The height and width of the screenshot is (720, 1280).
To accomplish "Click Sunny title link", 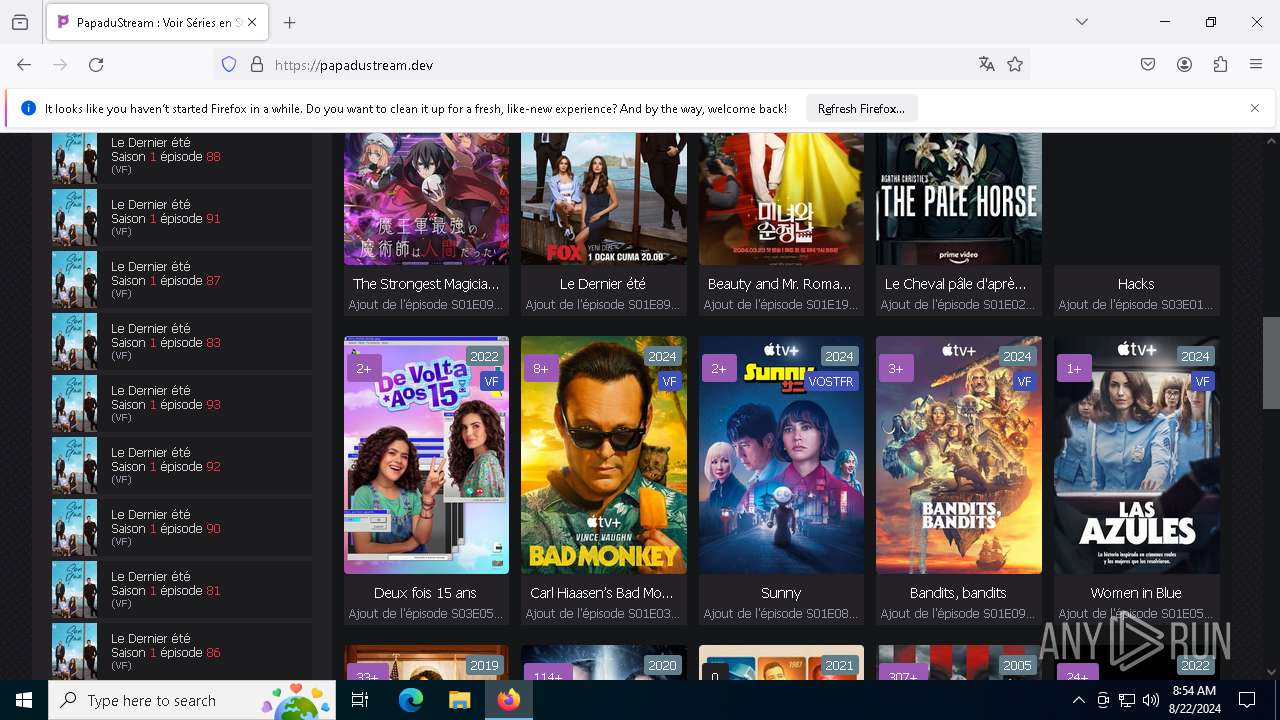I will (781, 593).
